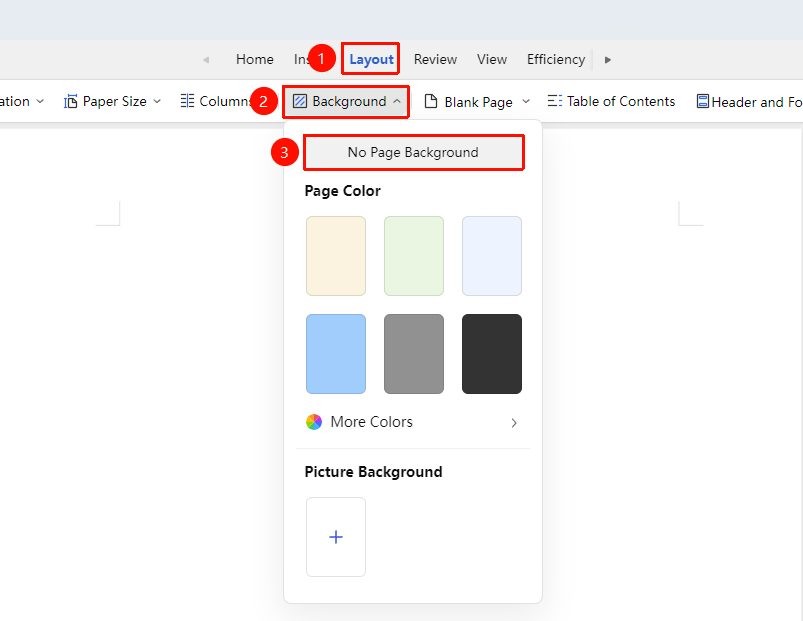The width and height of the screenshot is (803, 621).
Task: Click the Blank Page icon
Action: click(431, 101)
